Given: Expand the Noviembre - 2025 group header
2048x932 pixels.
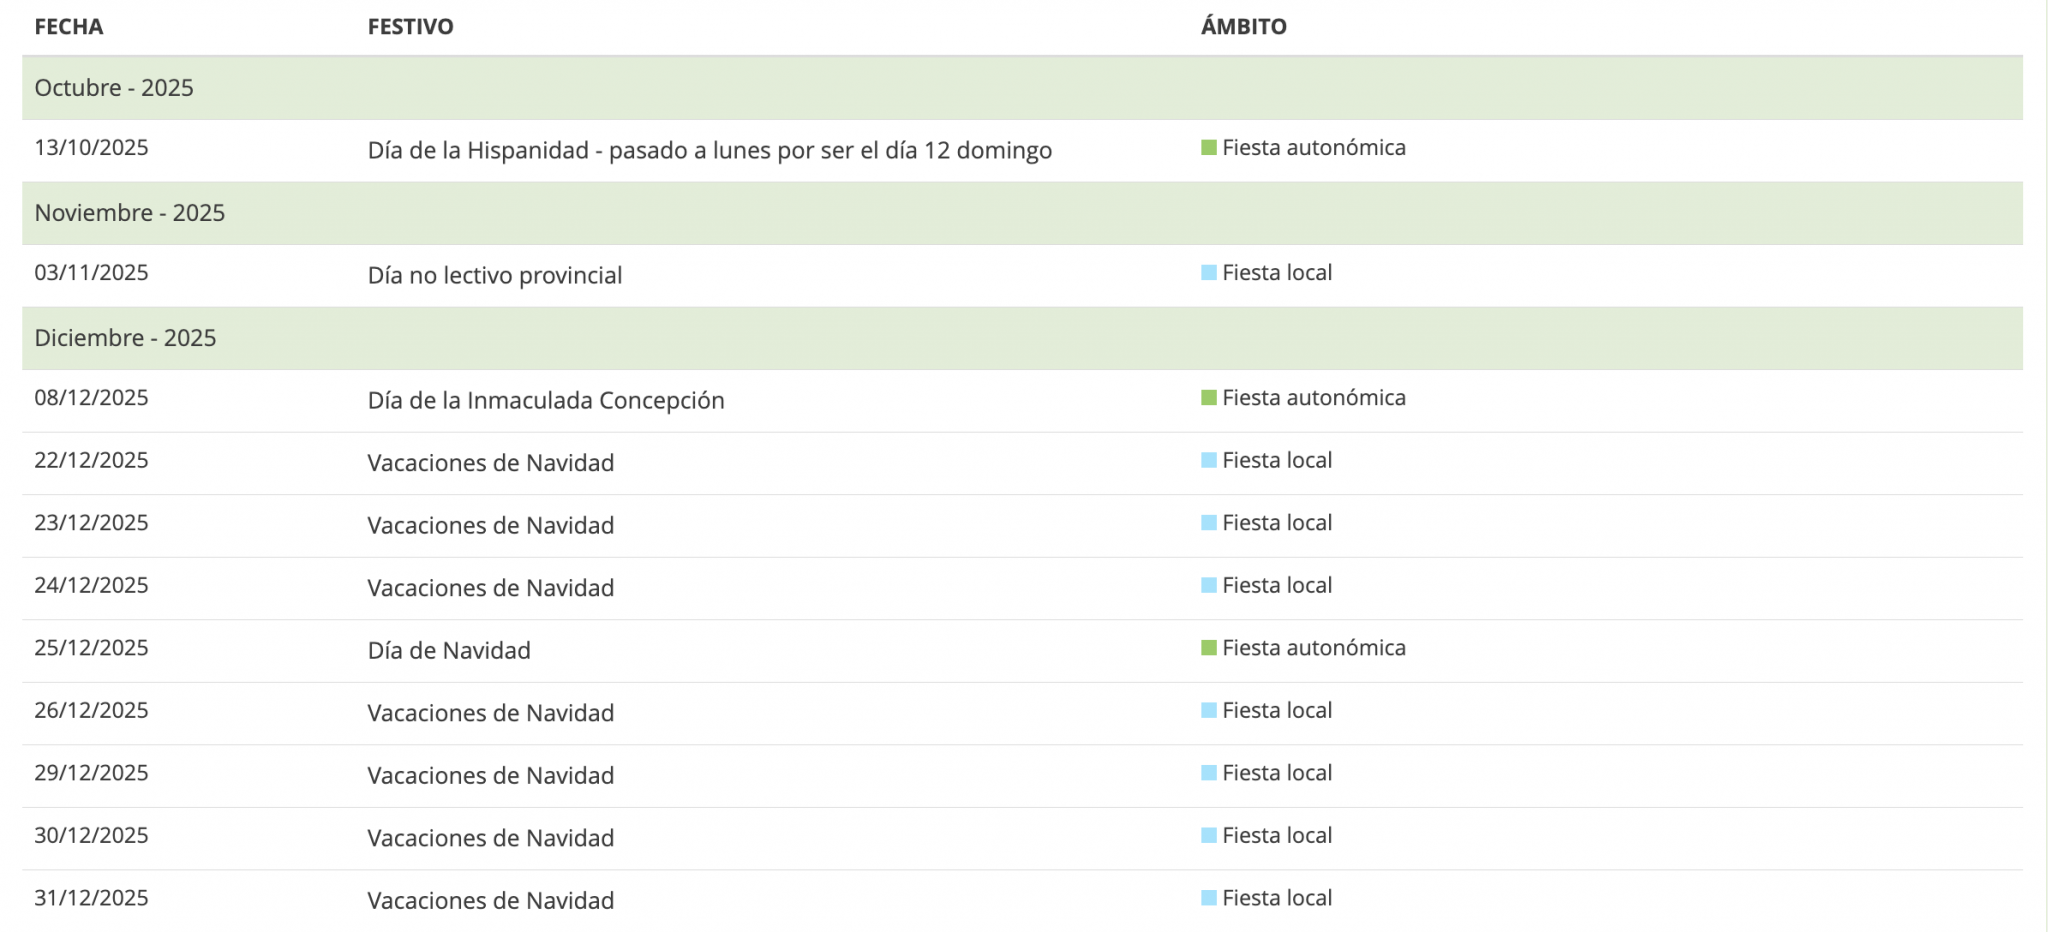Looking at the screenshot, I should click(x=129, y=213).
